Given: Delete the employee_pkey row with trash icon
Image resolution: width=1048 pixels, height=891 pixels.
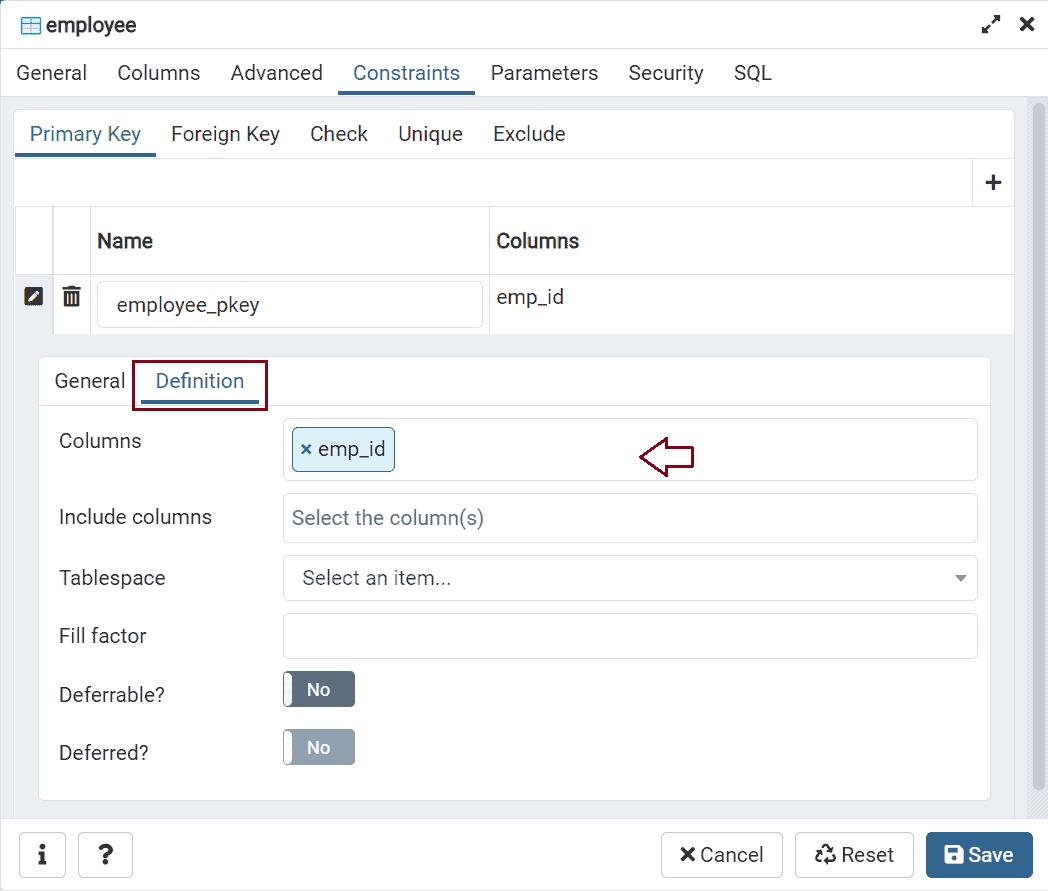Looking at the screenshot, I should (x=72, y=296).
